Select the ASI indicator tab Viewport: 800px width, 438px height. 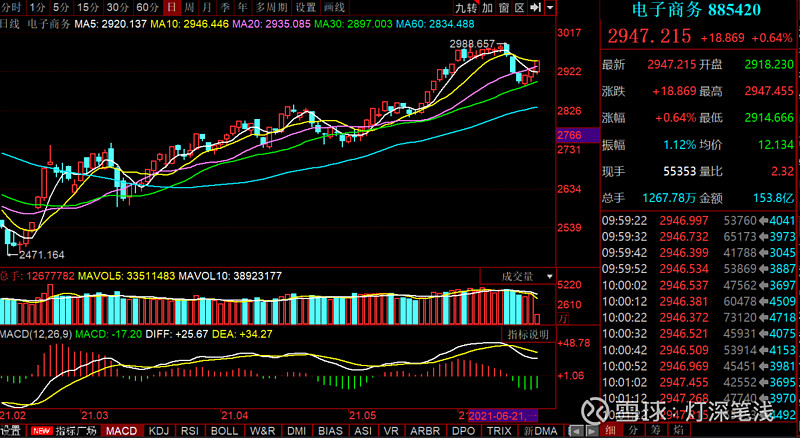point(363,431)
